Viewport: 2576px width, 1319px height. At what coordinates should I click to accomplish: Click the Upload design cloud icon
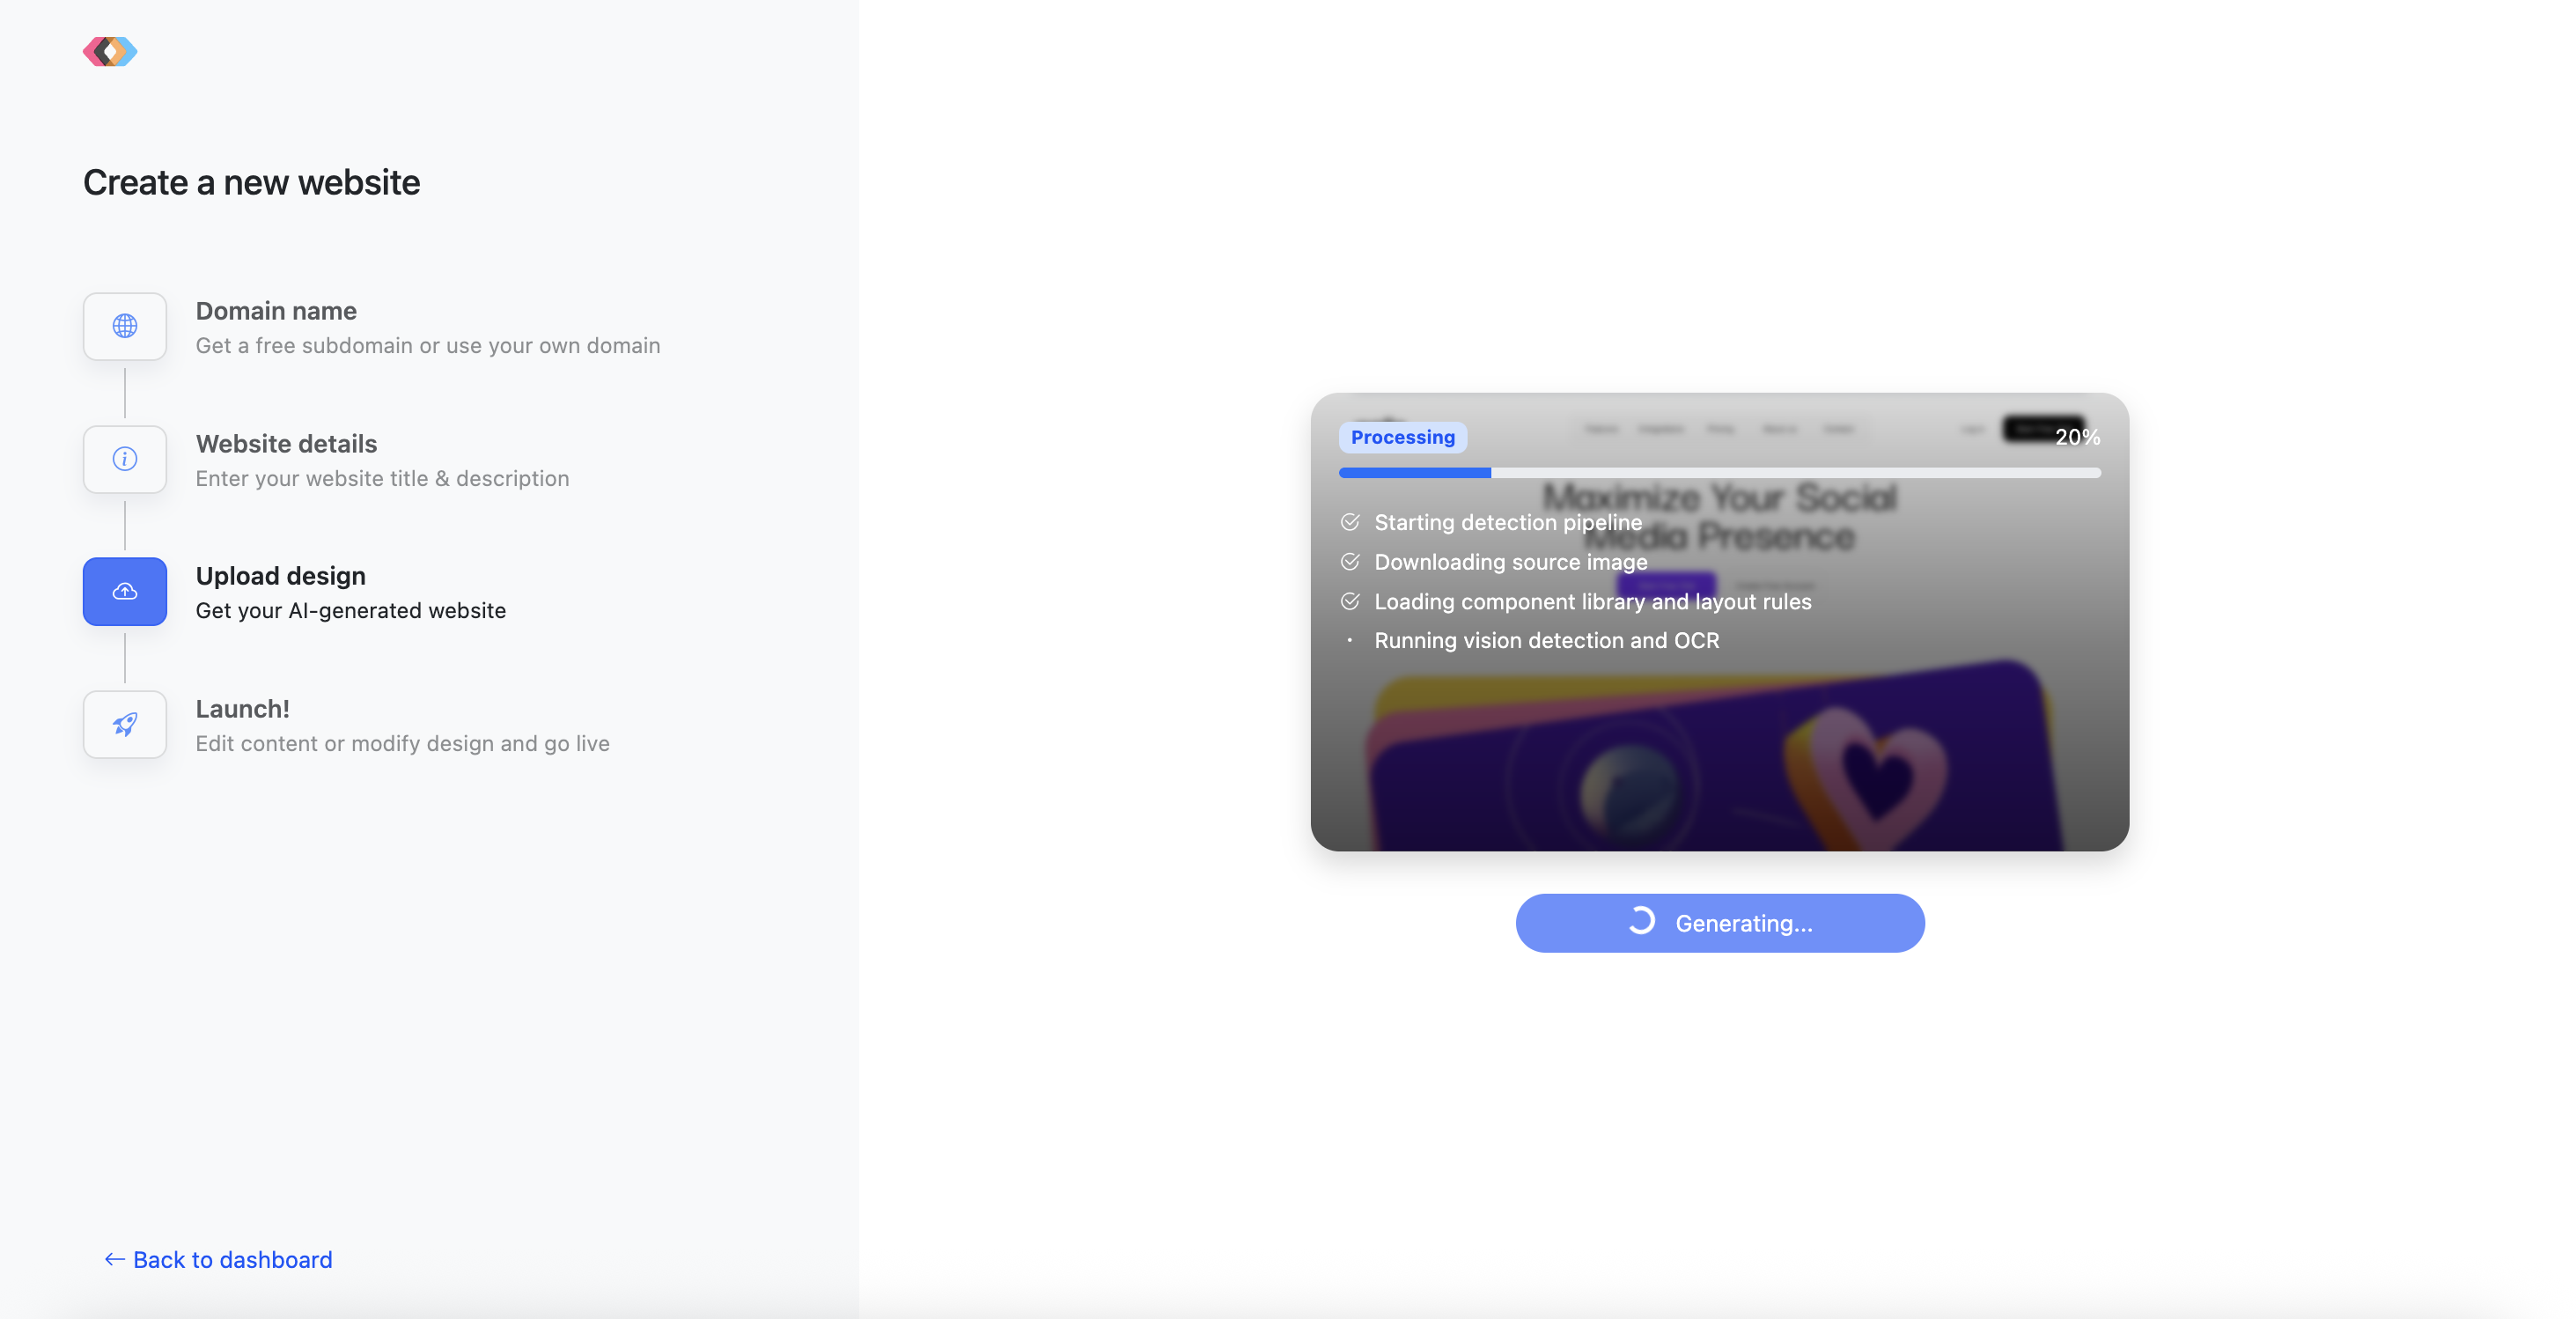(x=125, y=592)
